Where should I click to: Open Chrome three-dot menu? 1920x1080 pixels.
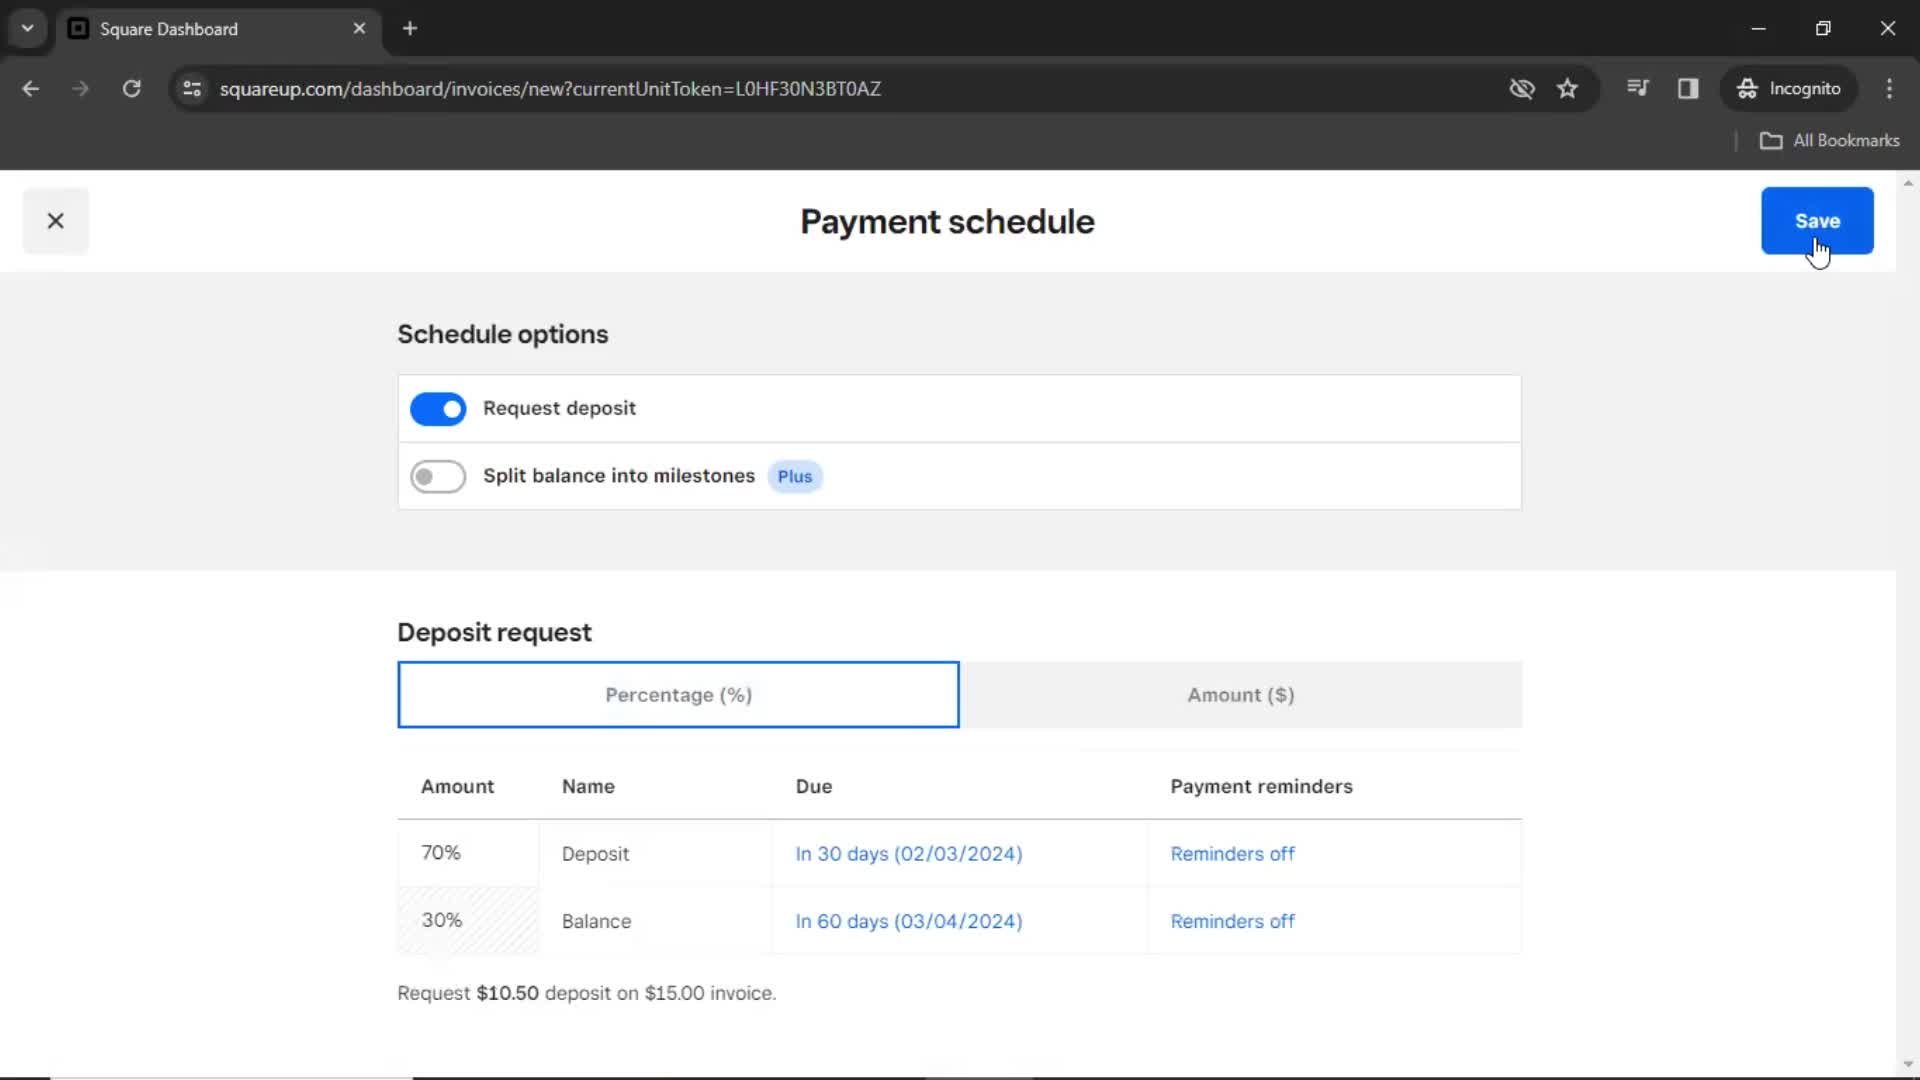tap(1889, 89)
